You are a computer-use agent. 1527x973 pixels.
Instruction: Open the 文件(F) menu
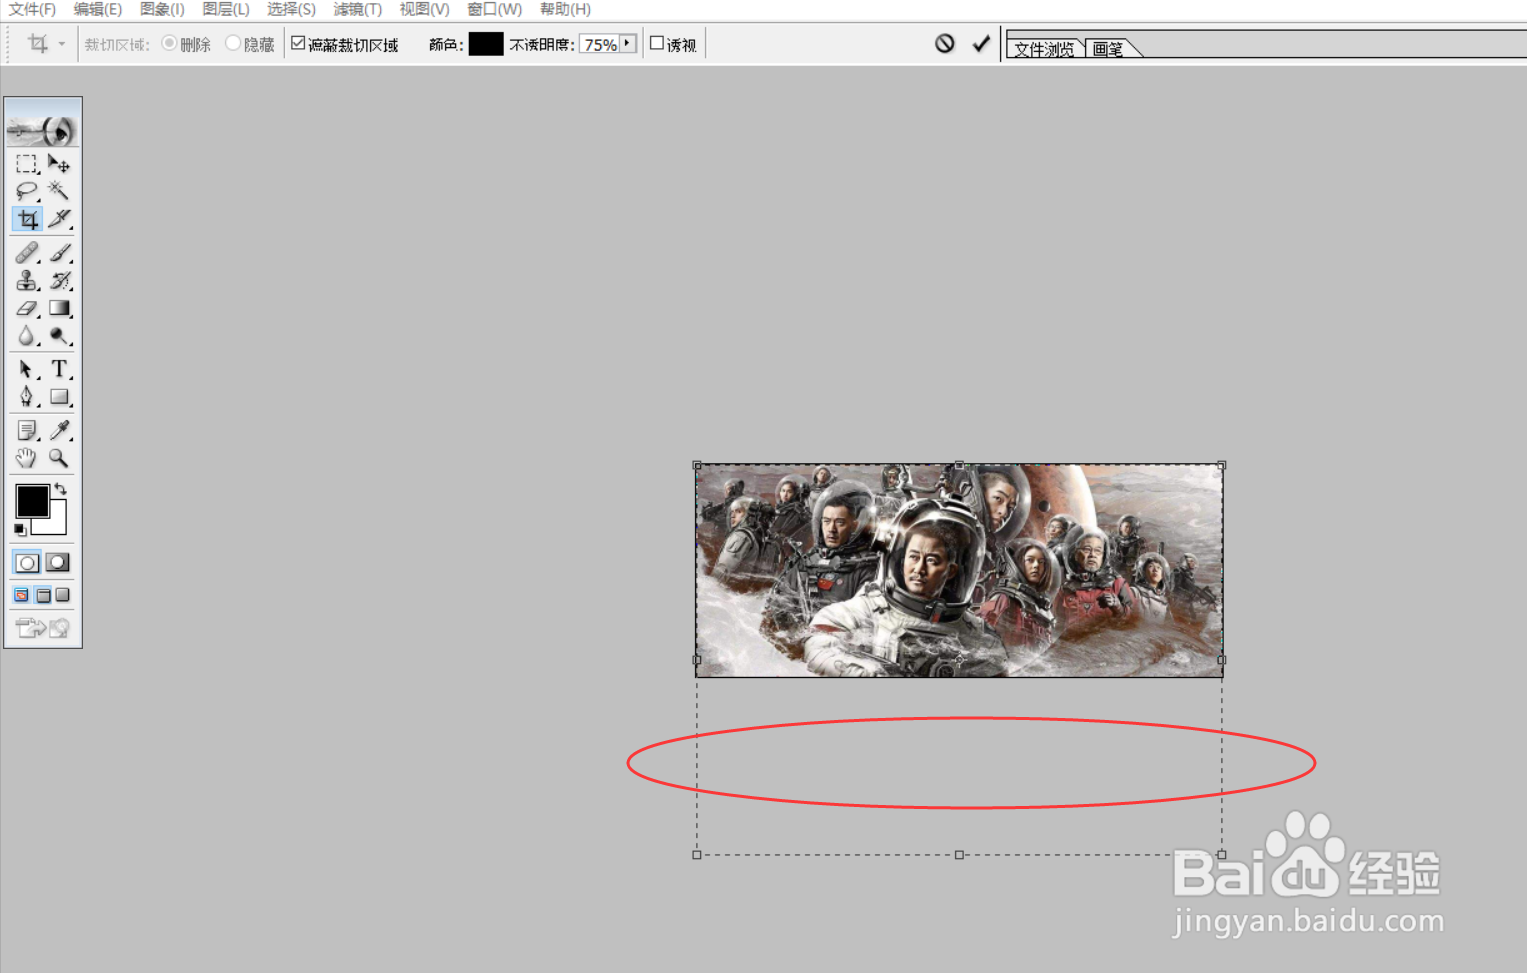click(33, 9)
